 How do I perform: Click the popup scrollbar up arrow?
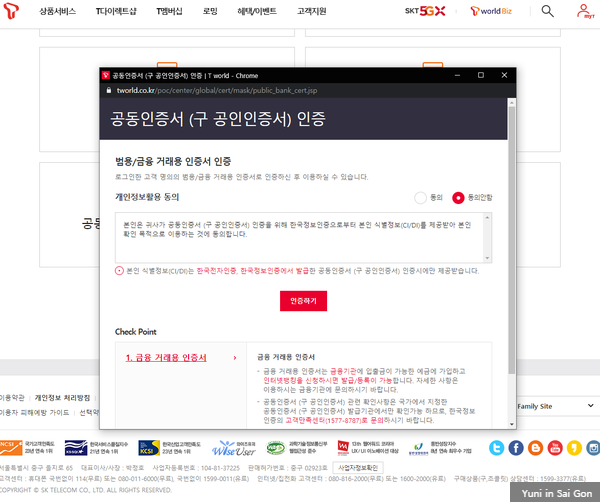coord(512,103)
